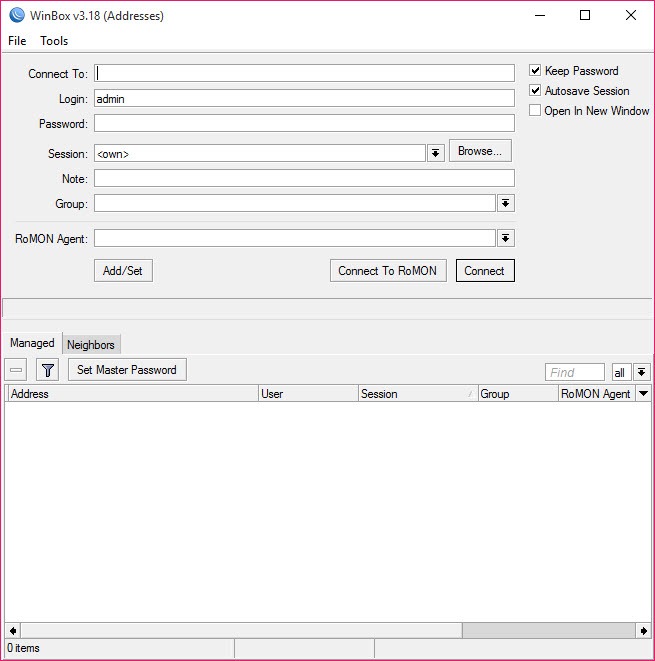Click the Group combo box field
The height and width of the screenshot is (661, 655).
click(294, 203)
